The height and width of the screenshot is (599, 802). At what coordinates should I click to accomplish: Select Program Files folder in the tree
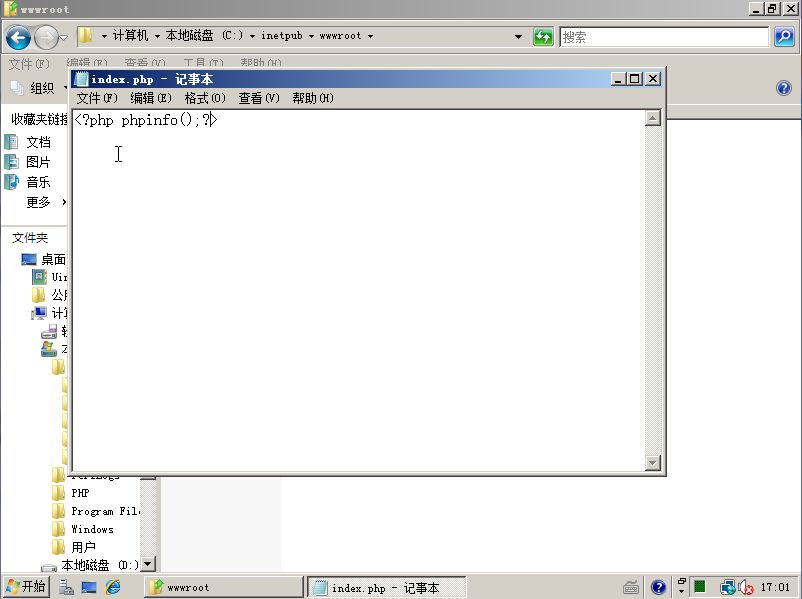point(105,511)
